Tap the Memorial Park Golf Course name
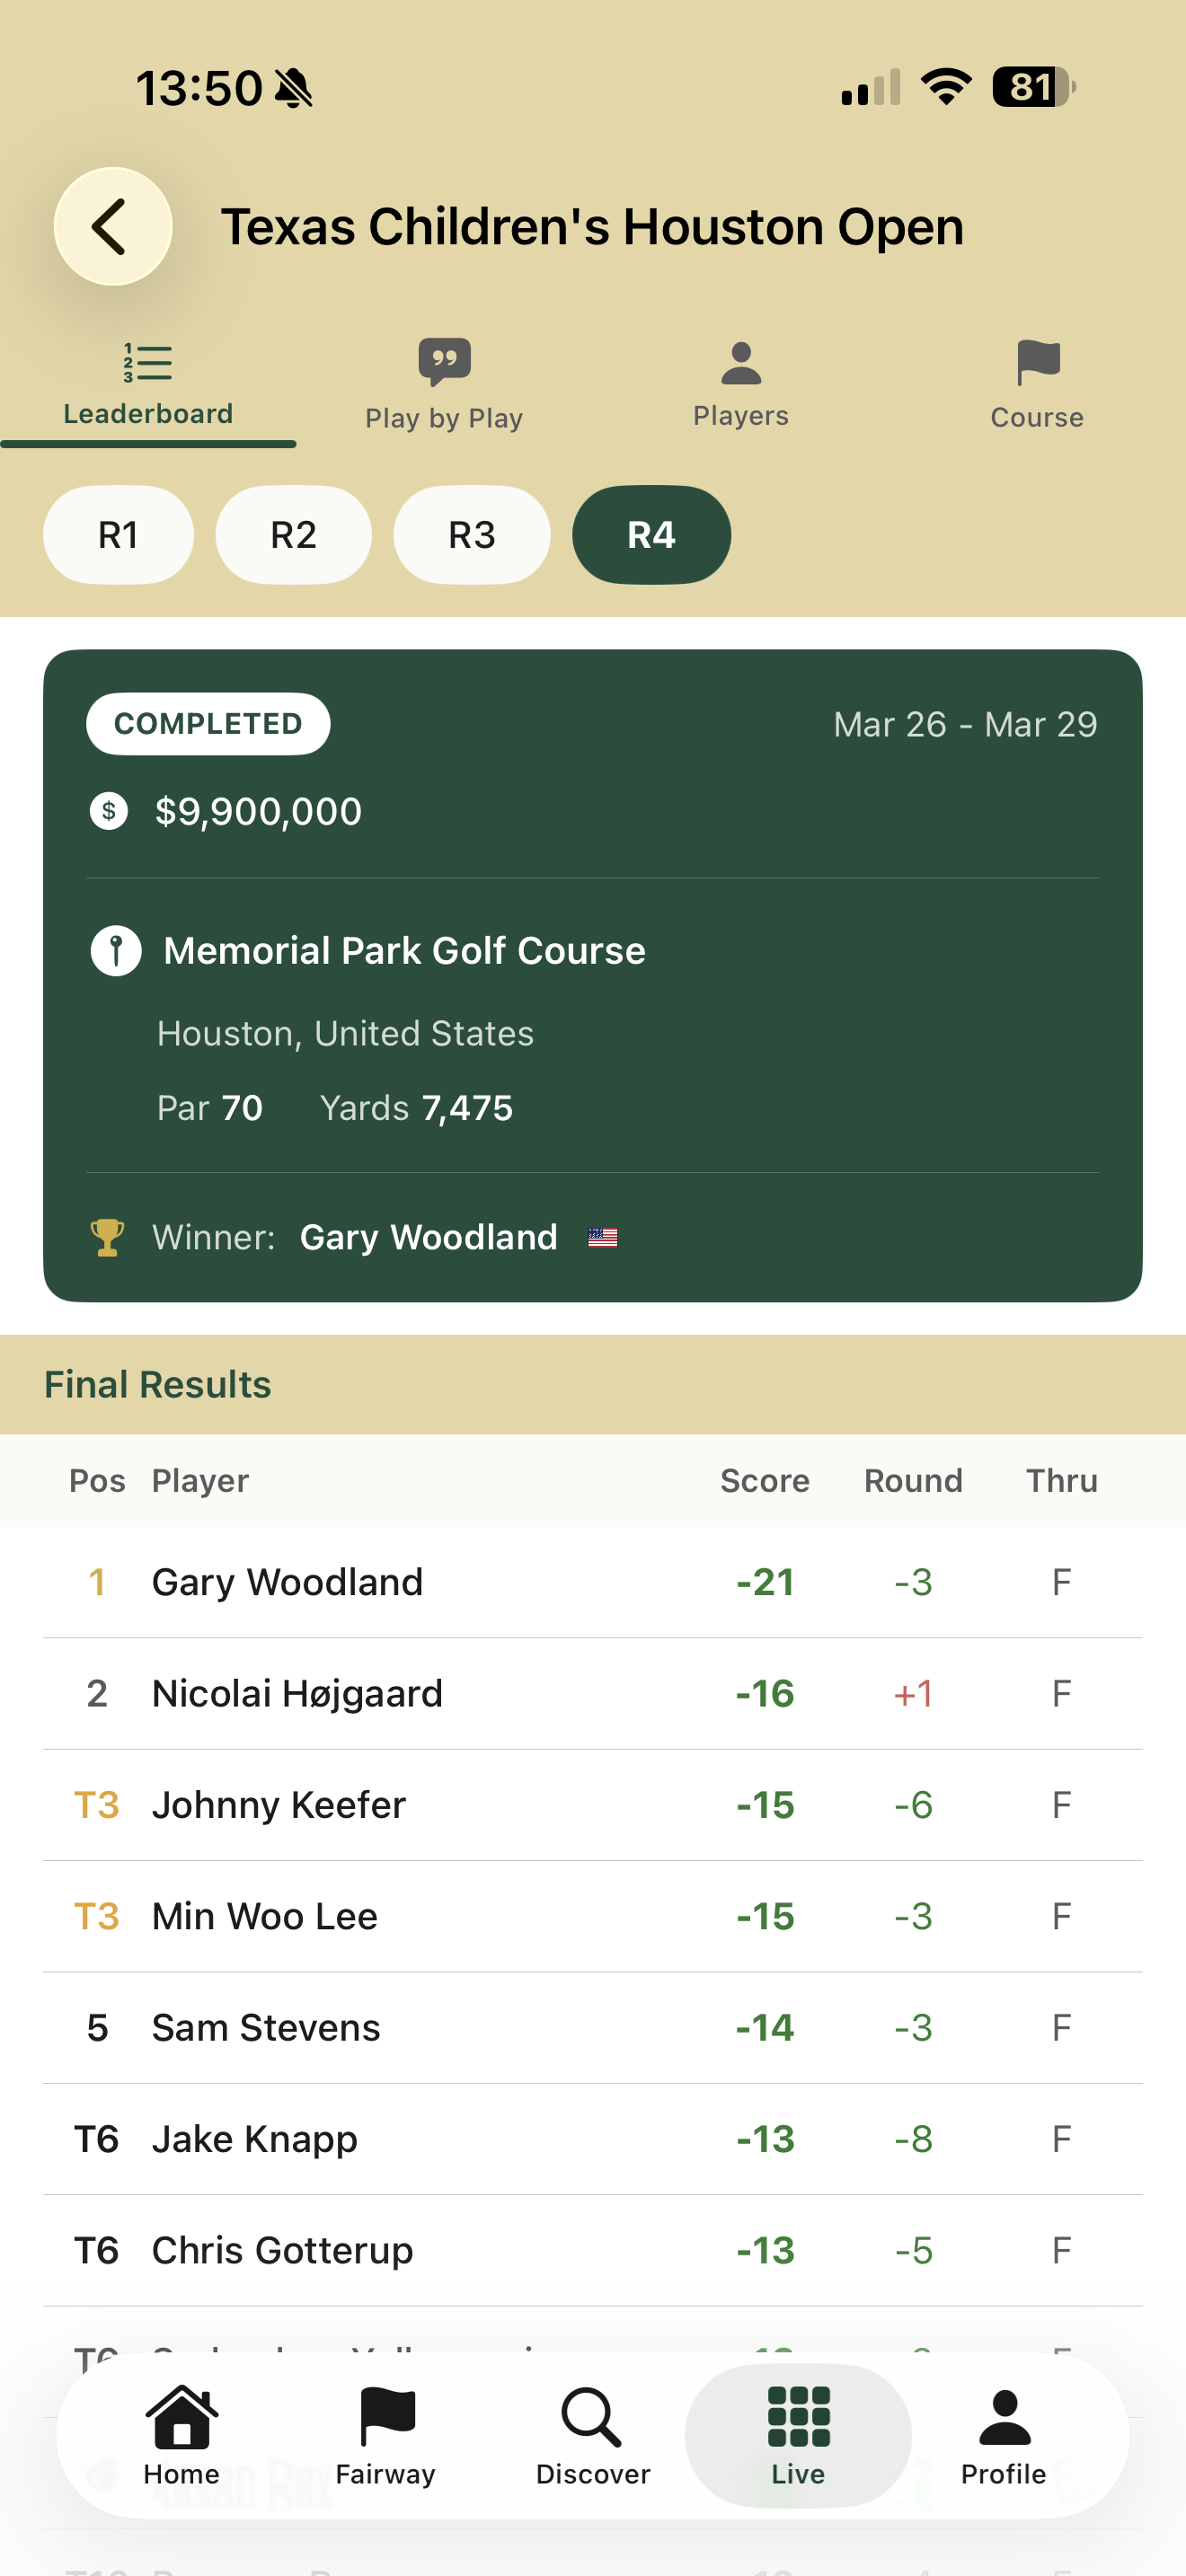 point(404,950)
